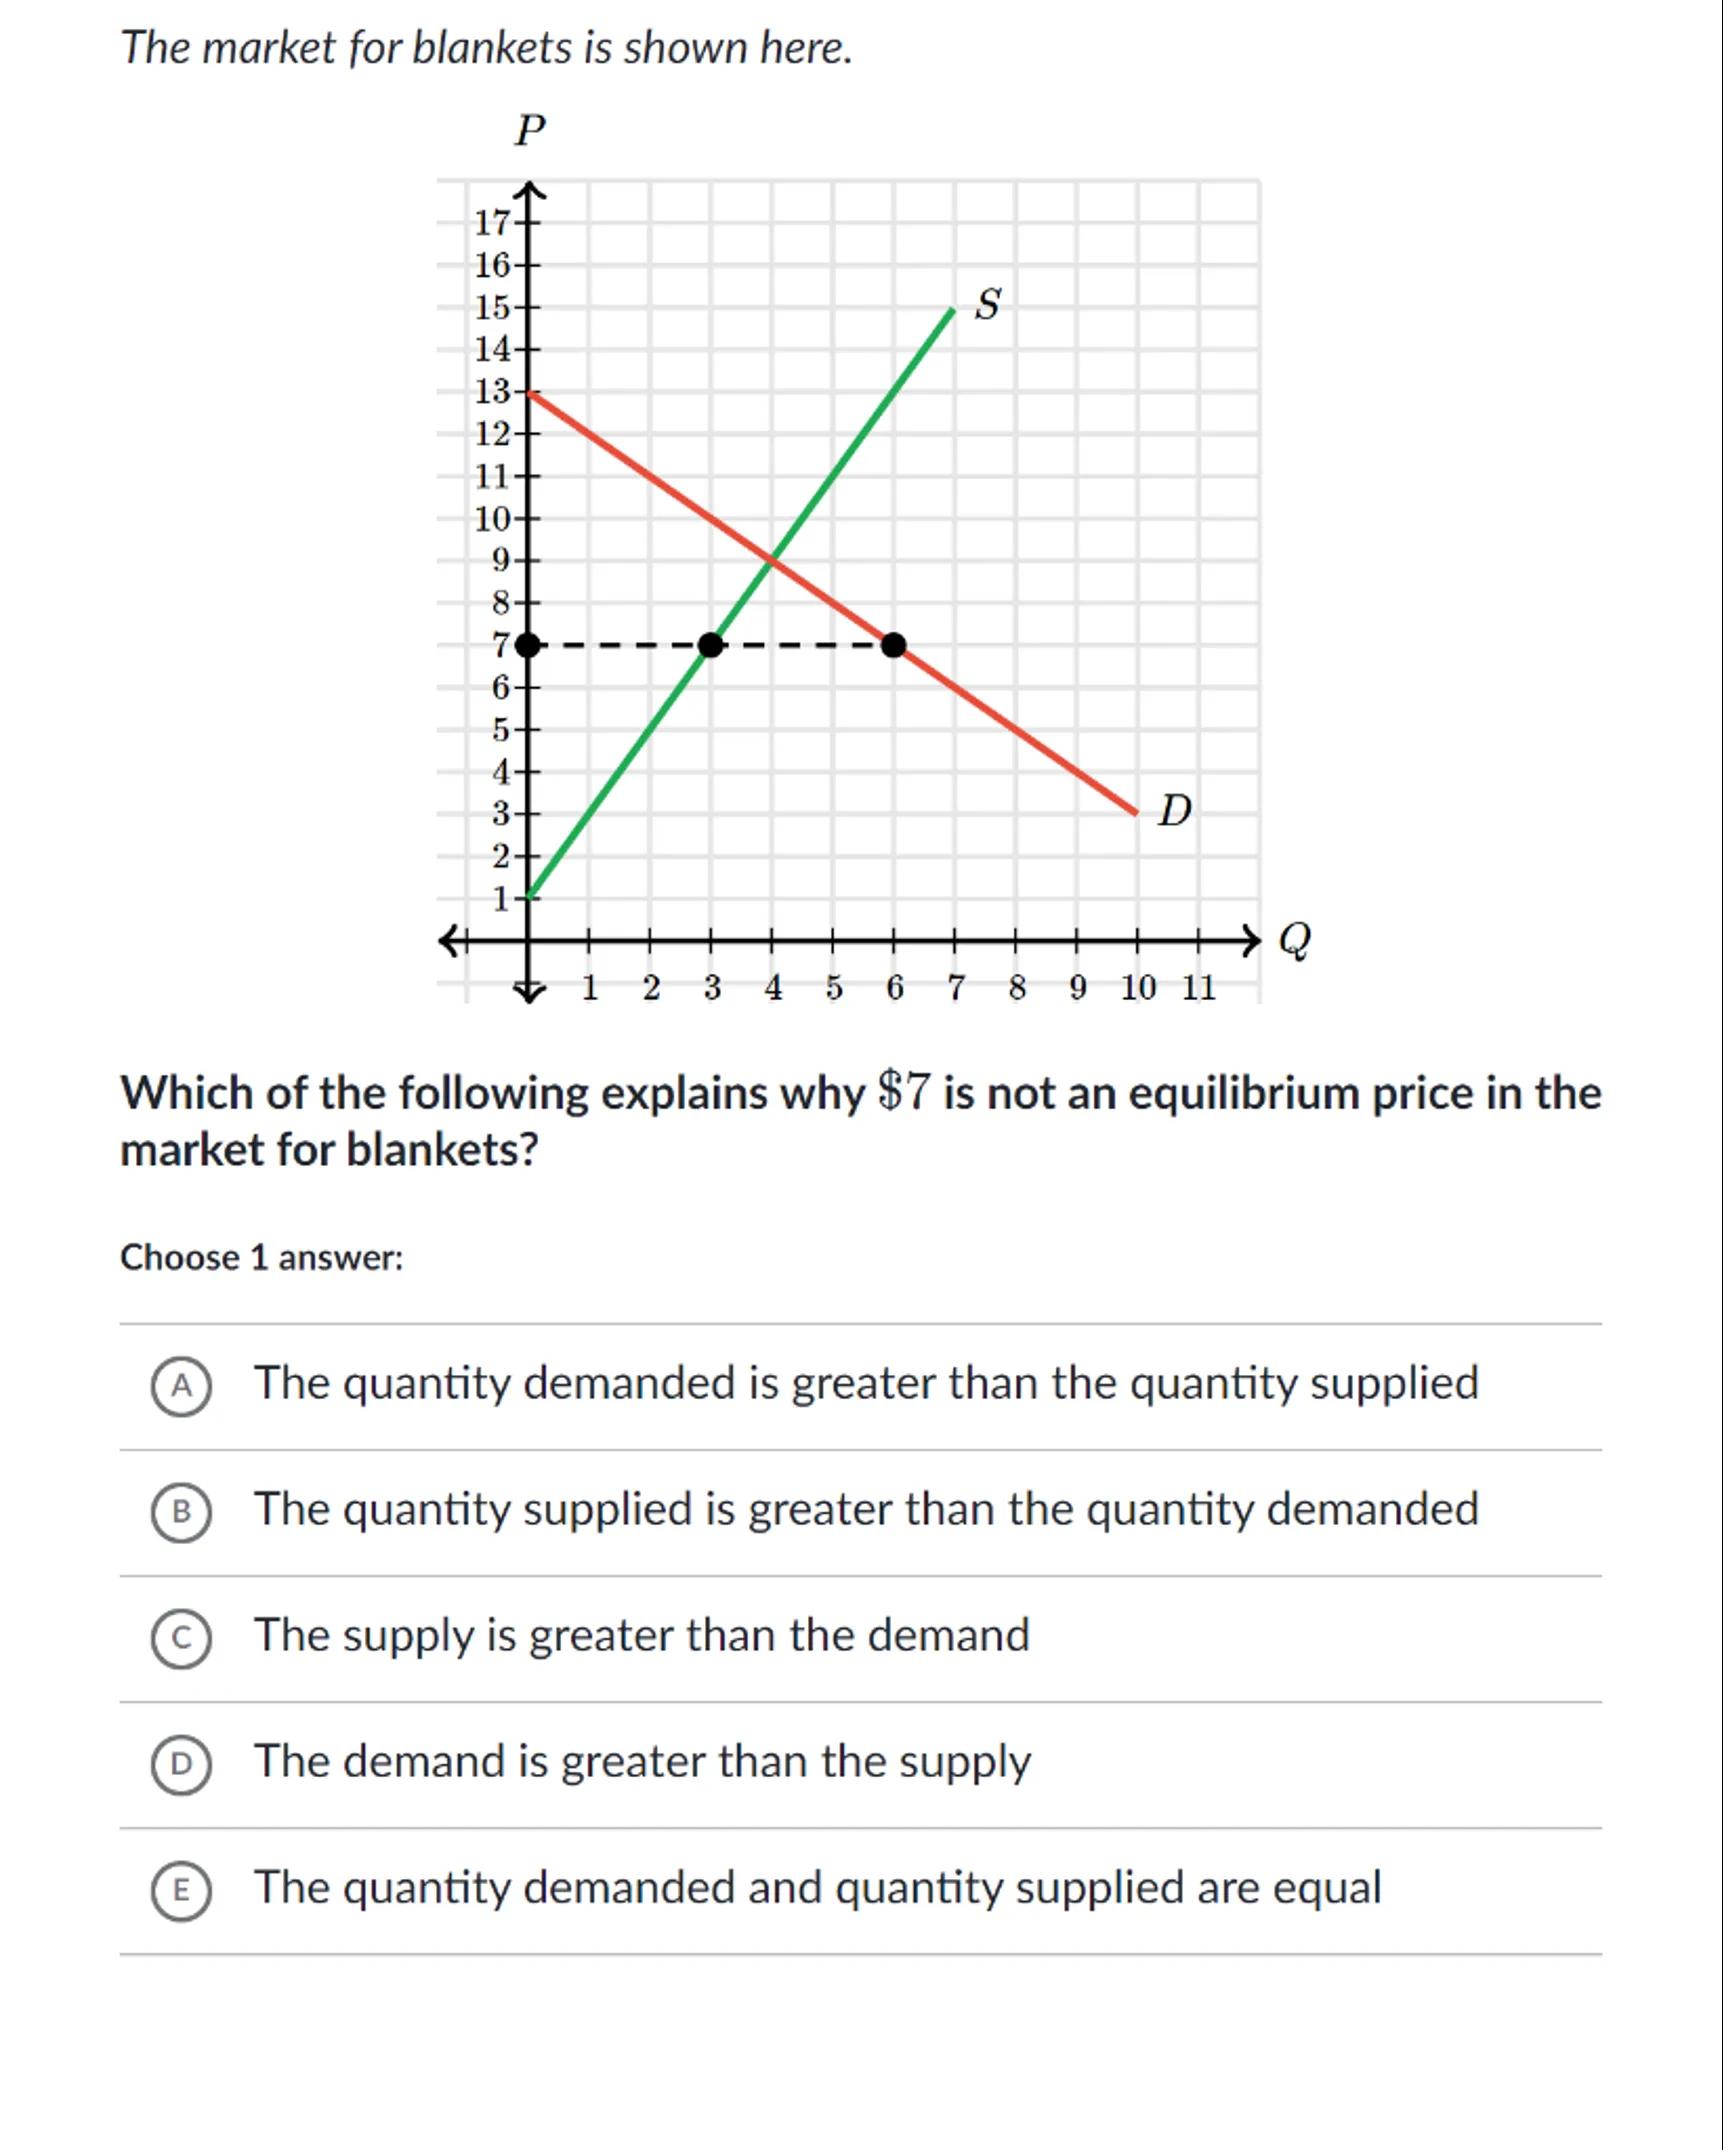The width and height of the screenshot is (1723, 2150).
Task: Click the intersection of supply and demand curves
Action: (772, 561)
